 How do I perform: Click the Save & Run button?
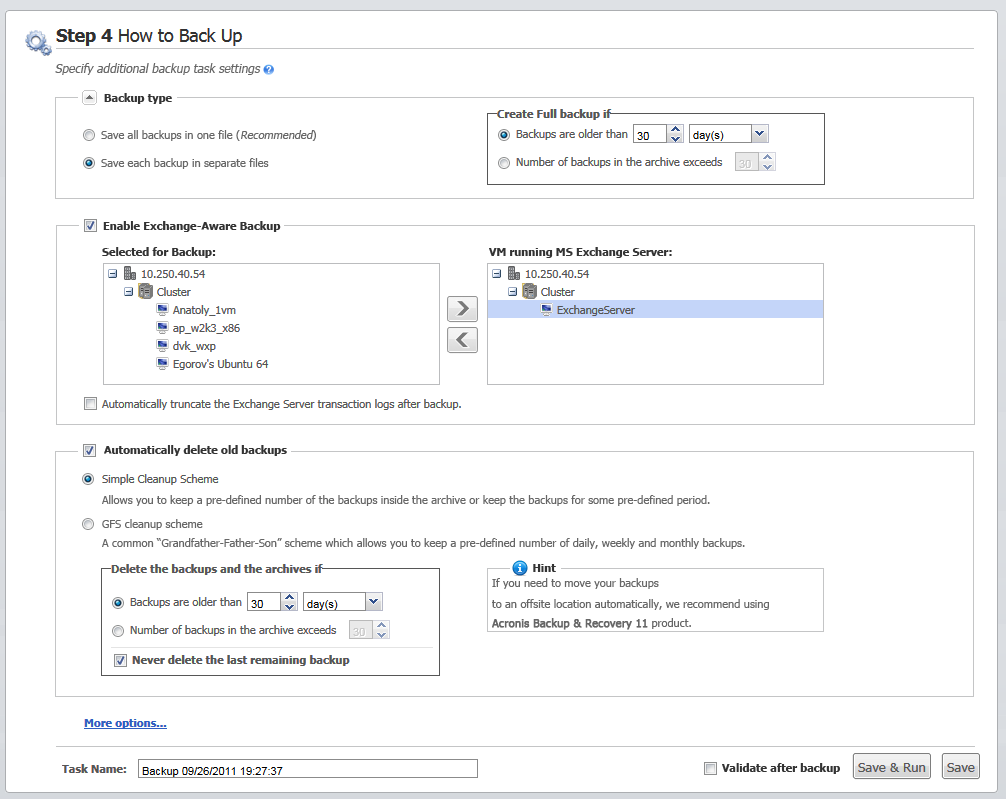891,767
